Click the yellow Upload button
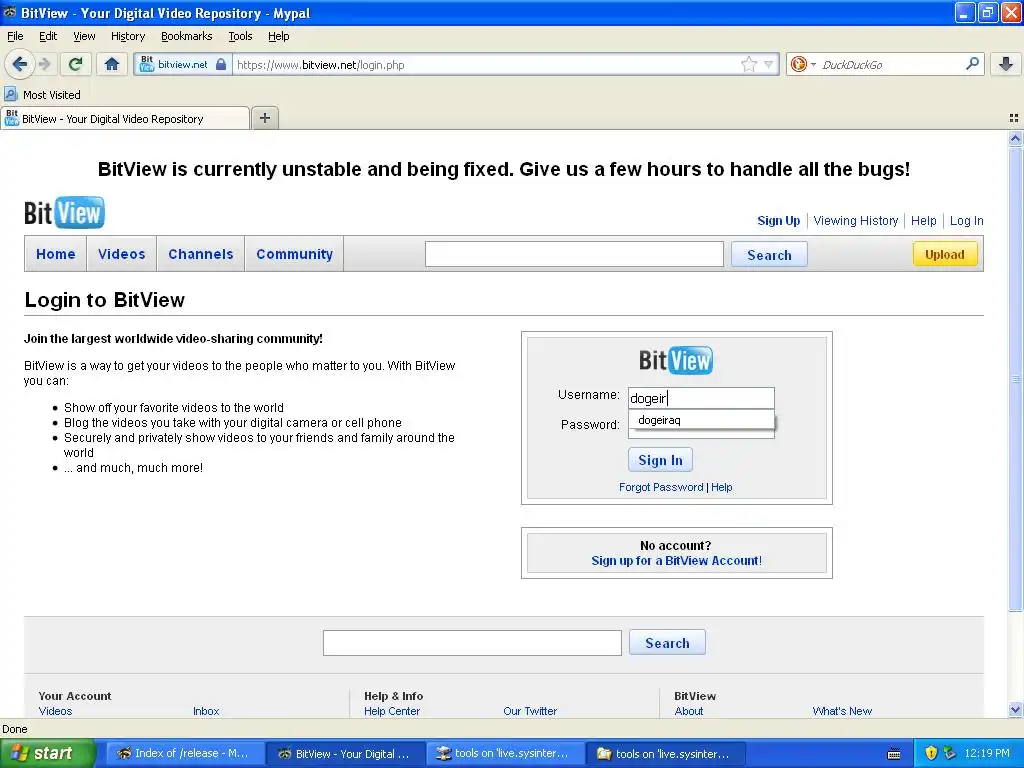Image resolution: width=1024 pixels, height=768 pixels. click(944, 254)
